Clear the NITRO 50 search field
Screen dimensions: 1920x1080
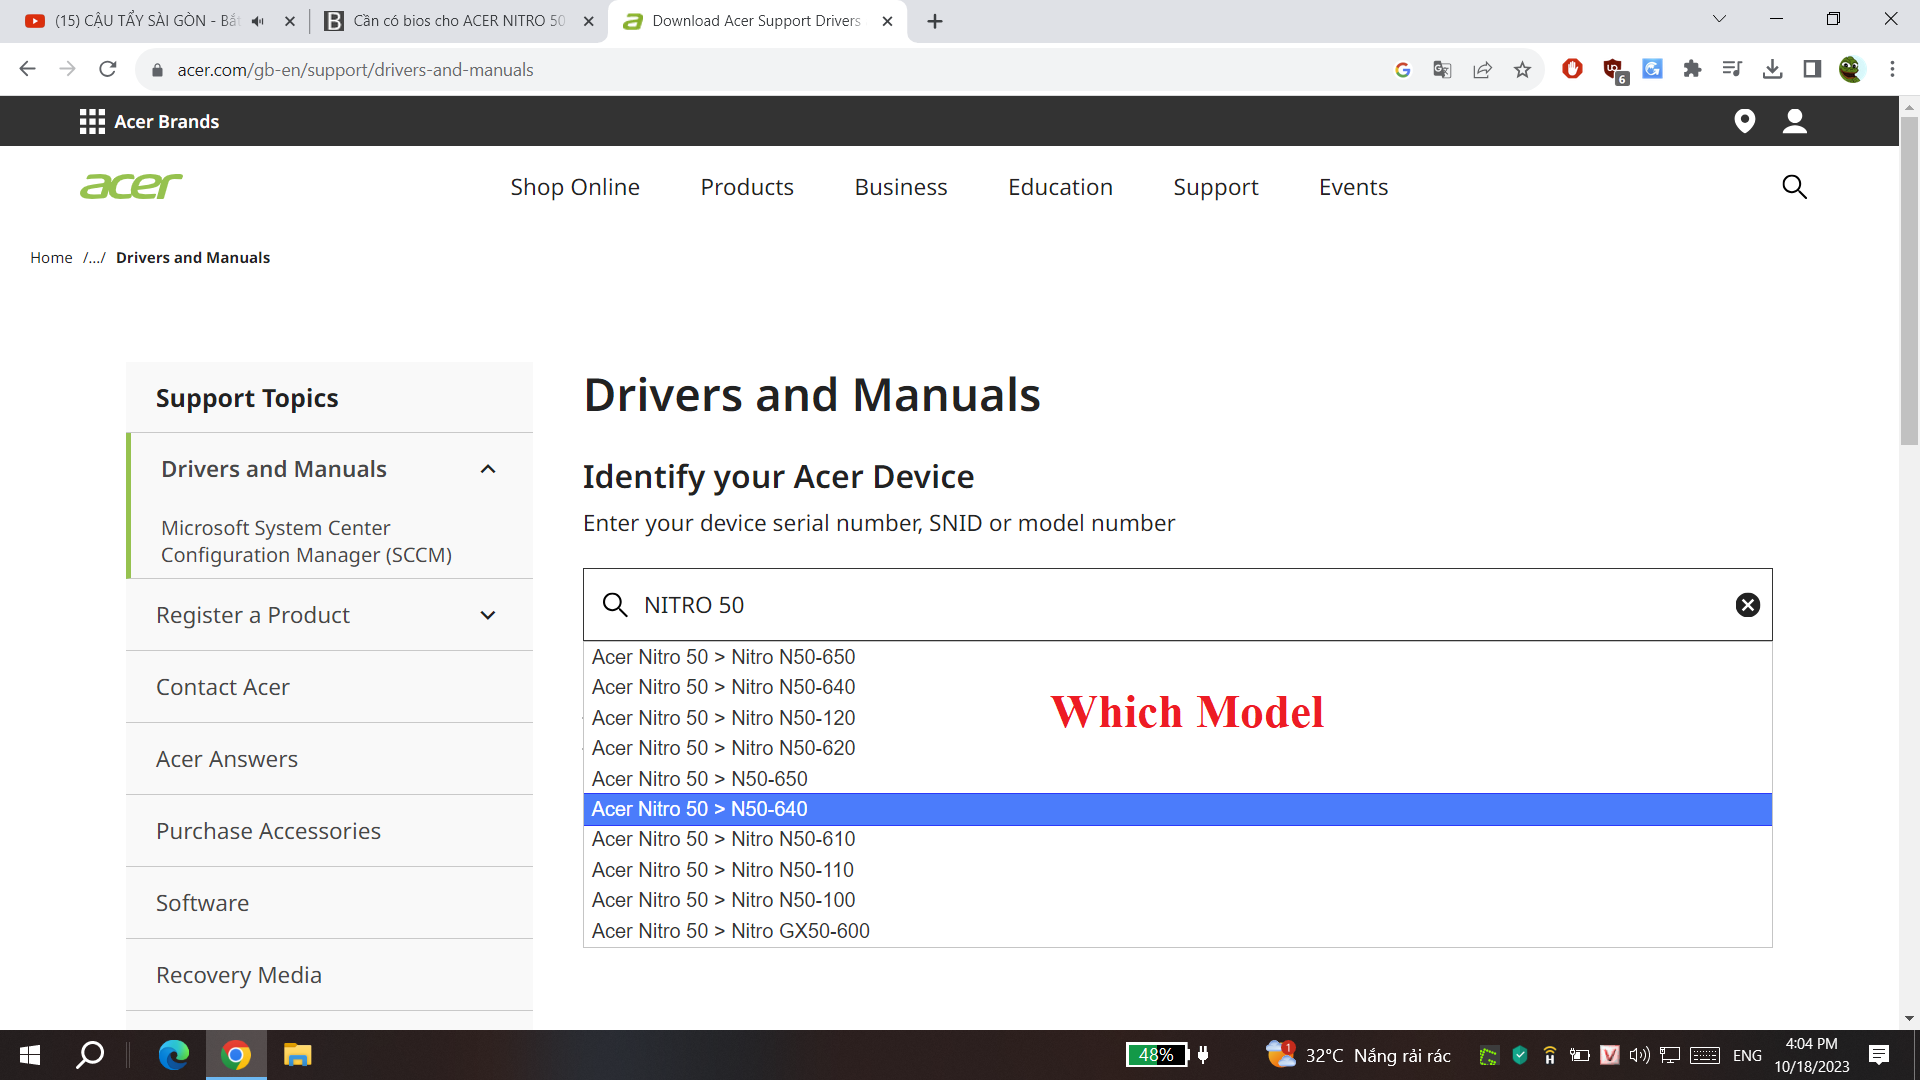click(x=1747, y=605)
